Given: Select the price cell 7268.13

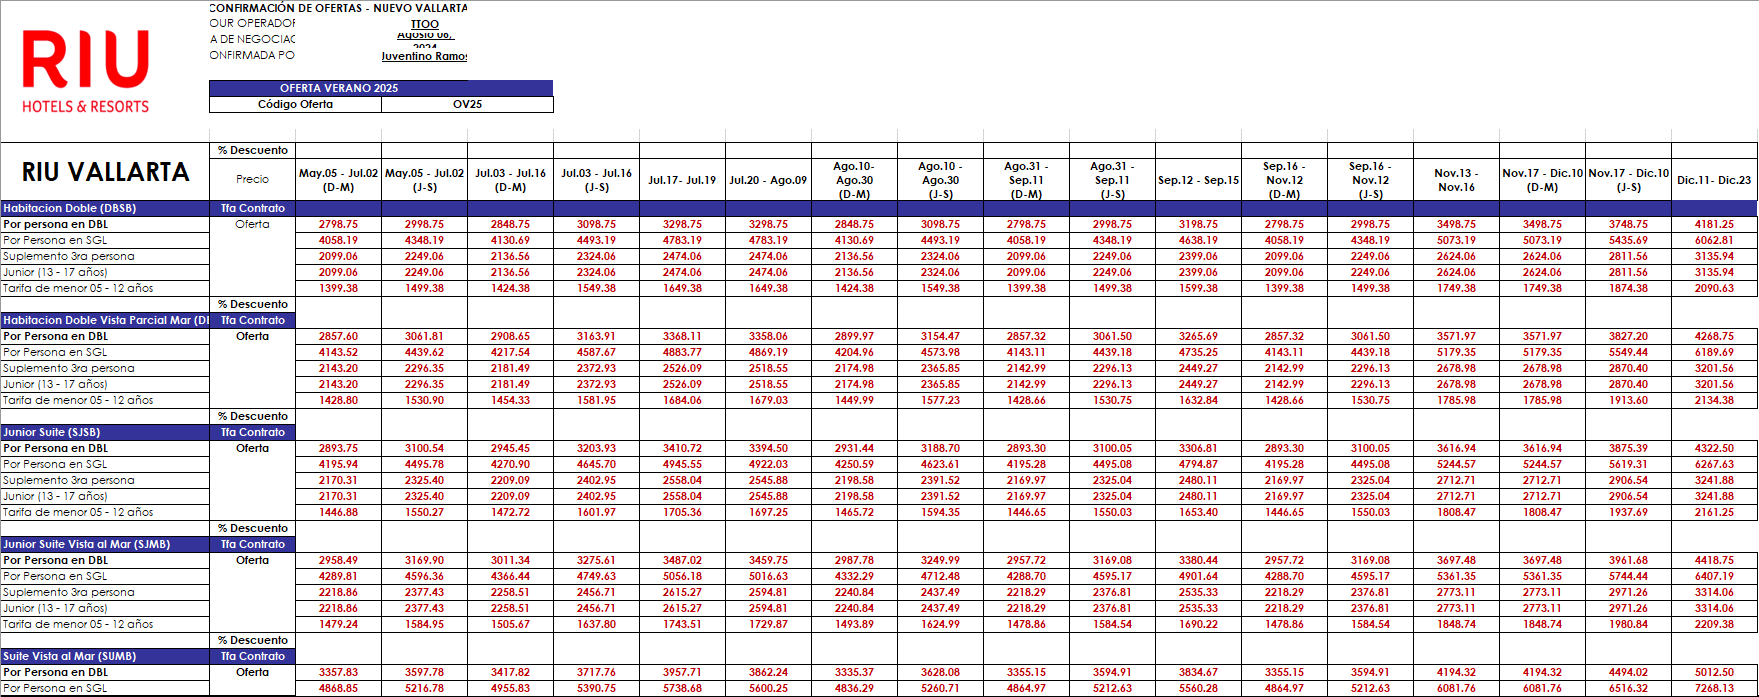Looking at the screenshot, I should pyautogui.click(x=1714, y=688).
